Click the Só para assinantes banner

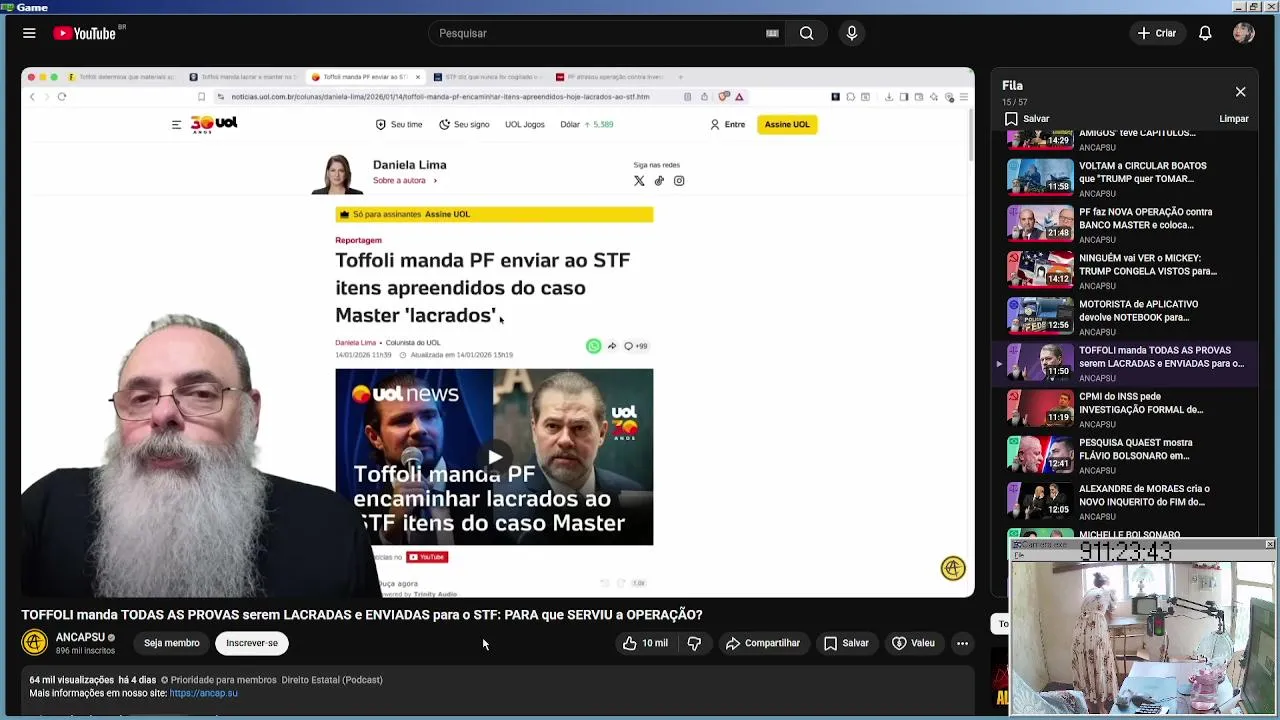[494, 214]
